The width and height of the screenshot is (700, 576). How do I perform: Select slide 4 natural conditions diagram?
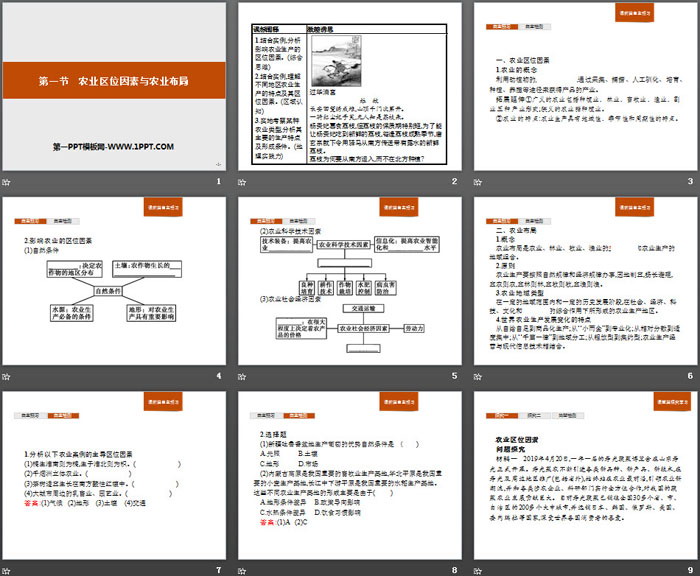(x=114, y=281)
